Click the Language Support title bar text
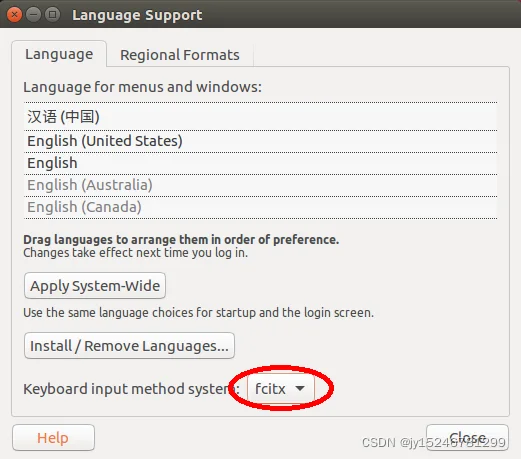The width and height of the screenshot is (521, 459). (137, 15)
